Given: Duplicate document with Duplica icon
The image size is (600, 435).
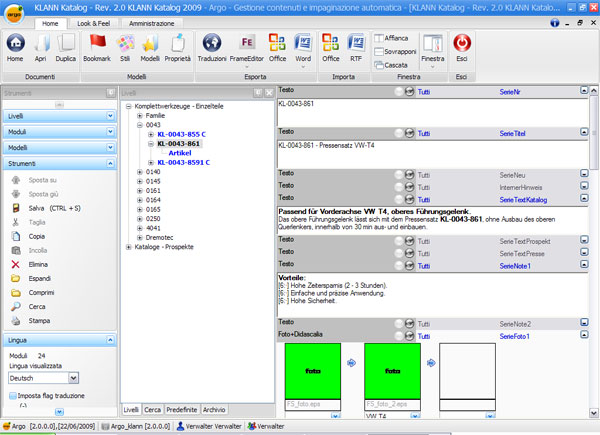Looking at the screenshot, I should pos(66,43).
